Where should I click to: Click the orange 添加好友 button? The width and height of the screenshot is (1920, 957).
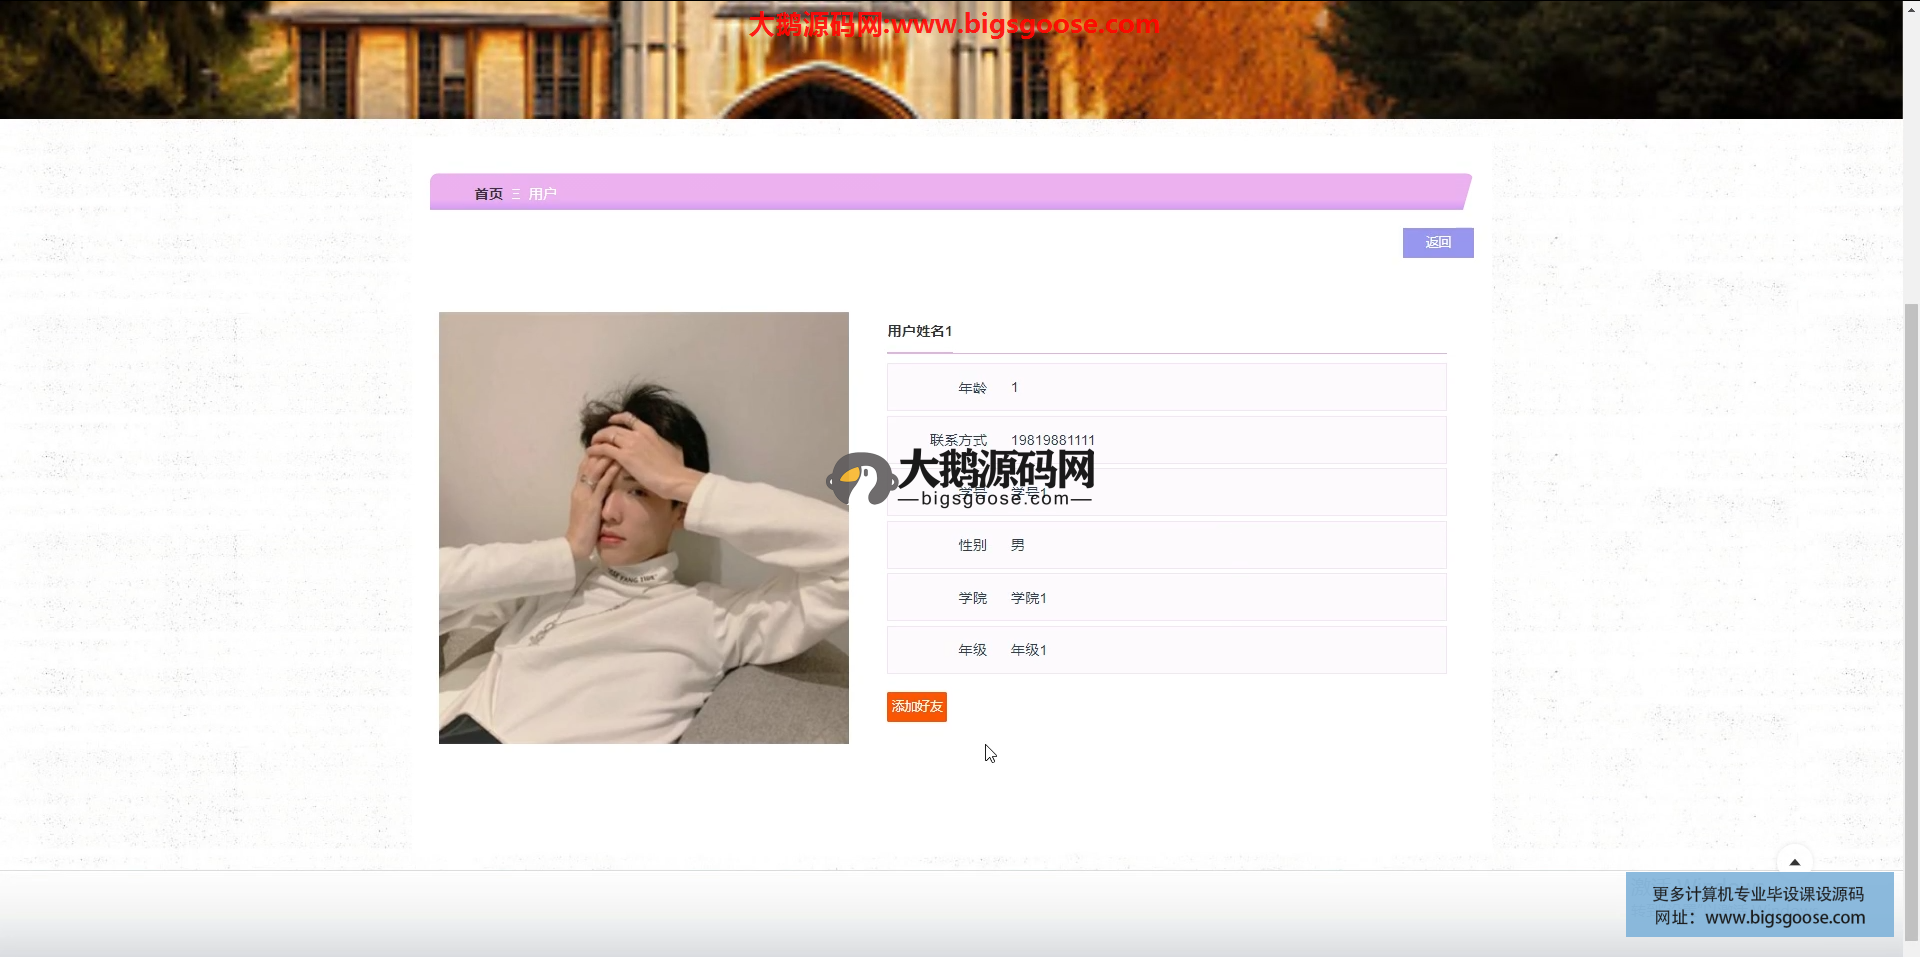916,707
